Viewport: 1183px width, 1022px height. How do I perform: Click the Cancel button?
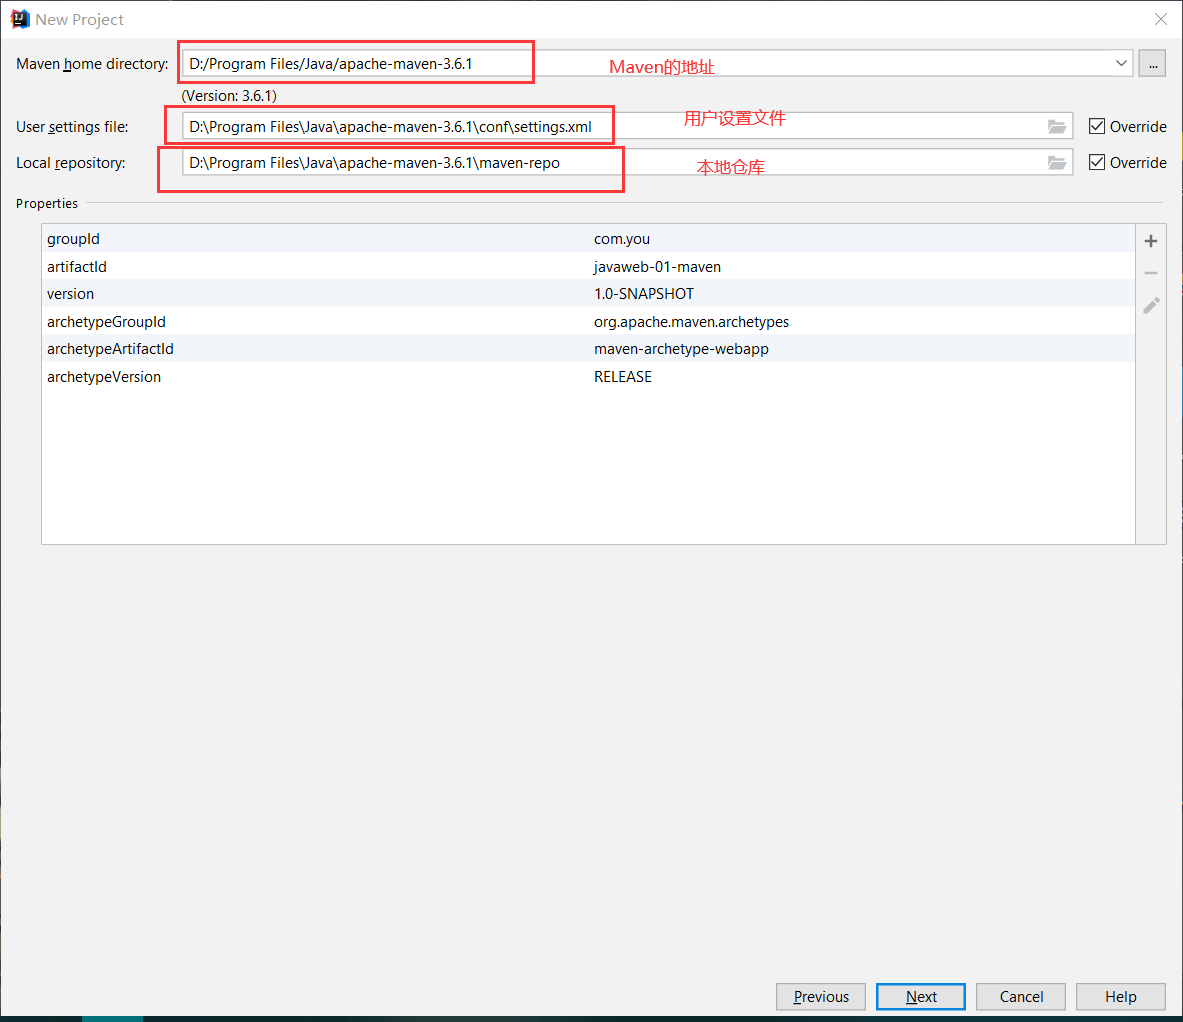click(x=1021, y=996)
